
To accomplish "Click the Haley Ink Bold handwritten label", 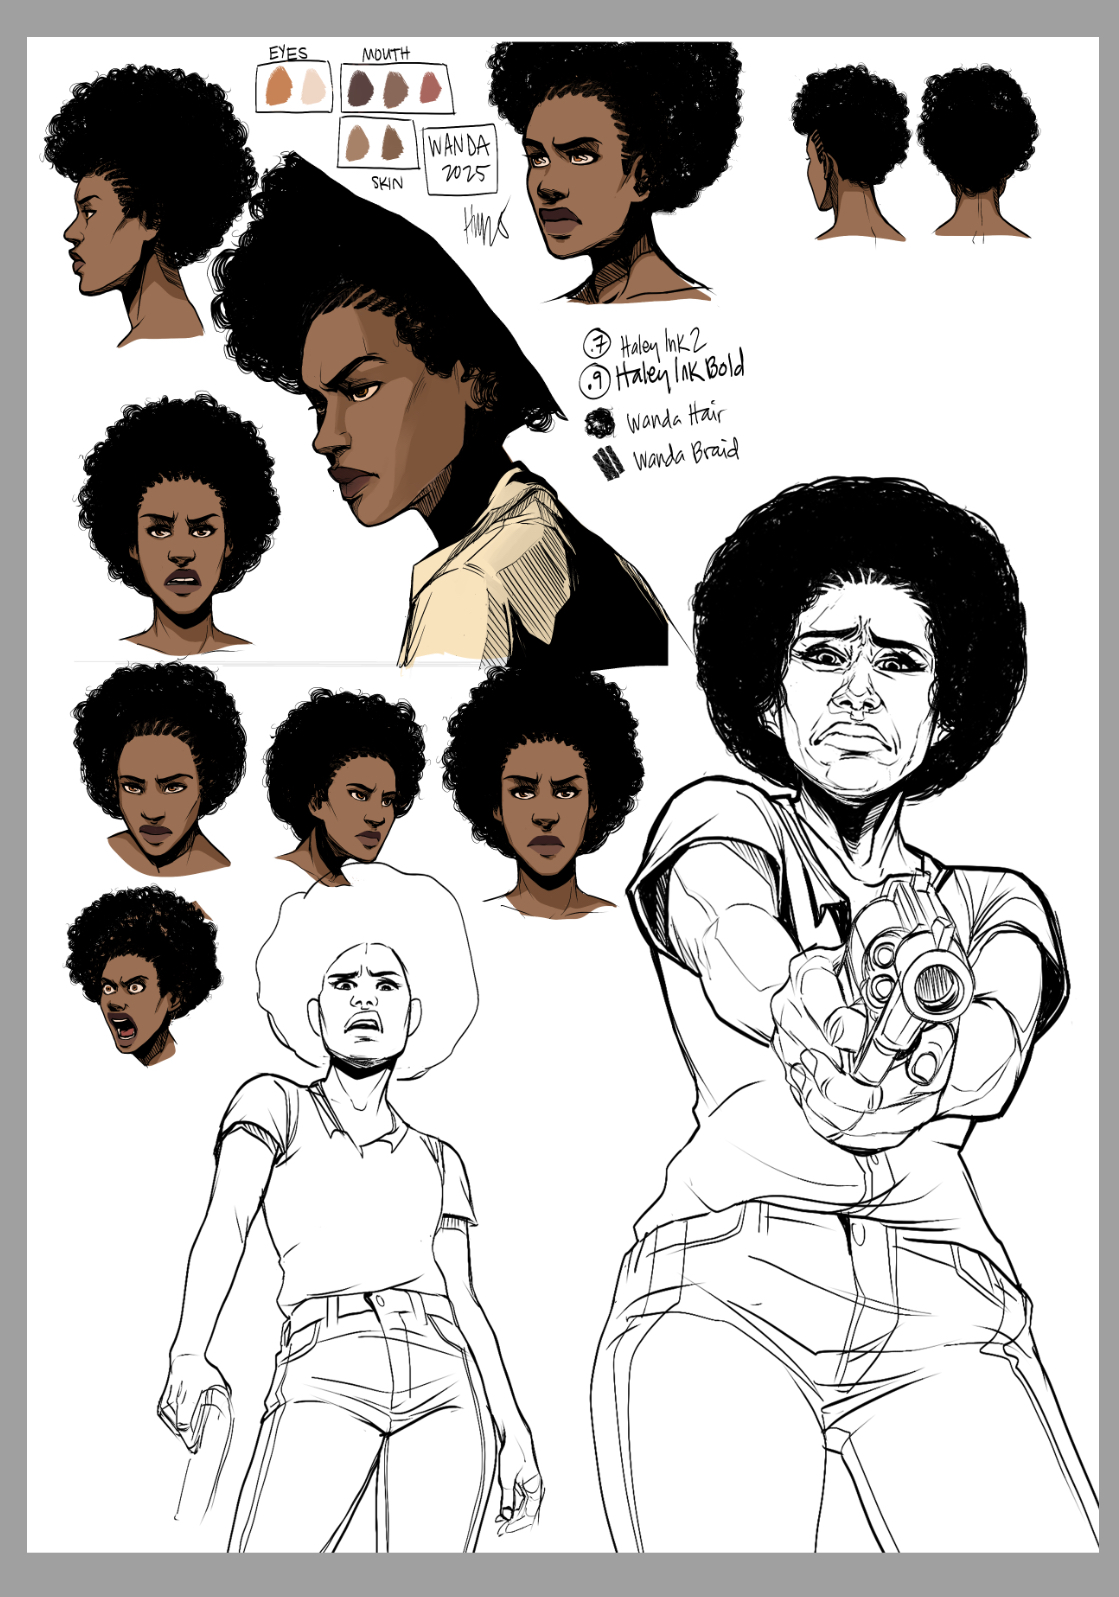I will 680,373.
